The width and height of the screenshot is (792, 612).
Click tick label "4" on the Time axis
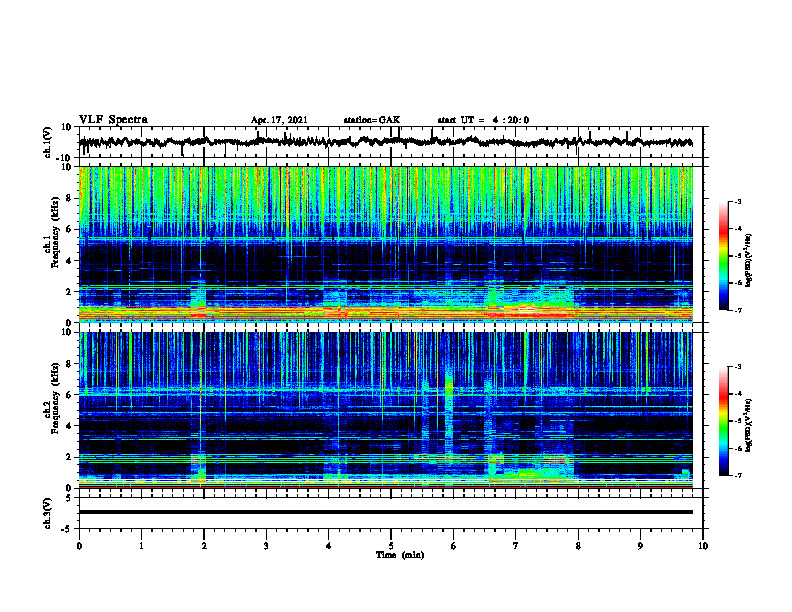click(x=329, y=546)
